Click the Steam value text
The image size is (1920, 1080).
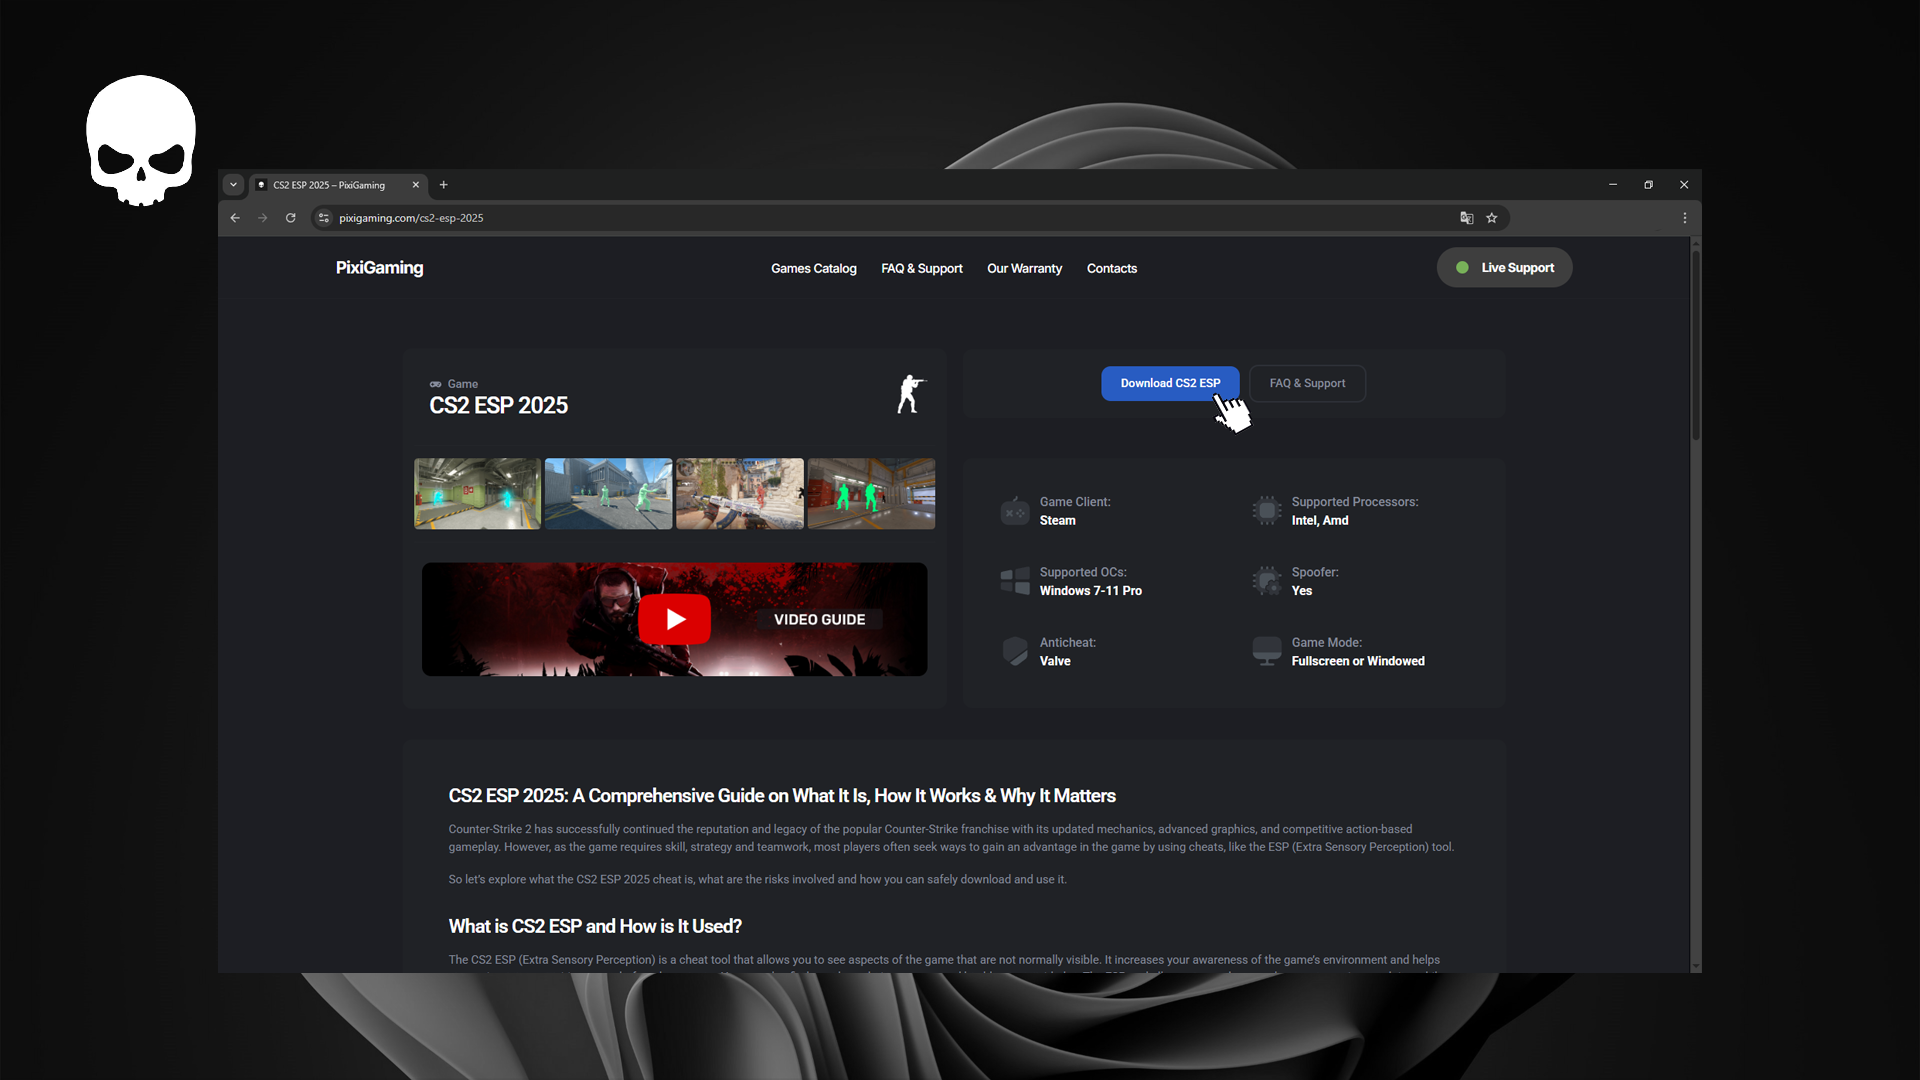1057,520
